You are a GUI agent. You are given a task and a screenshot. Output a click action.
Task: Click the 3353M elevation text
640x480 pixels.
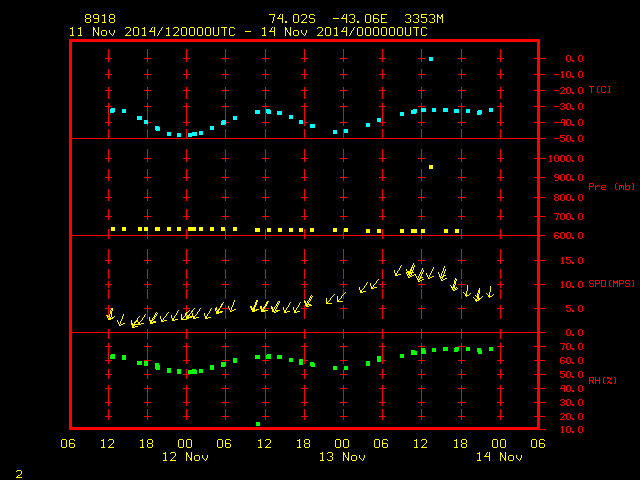[x=424, y=19]
